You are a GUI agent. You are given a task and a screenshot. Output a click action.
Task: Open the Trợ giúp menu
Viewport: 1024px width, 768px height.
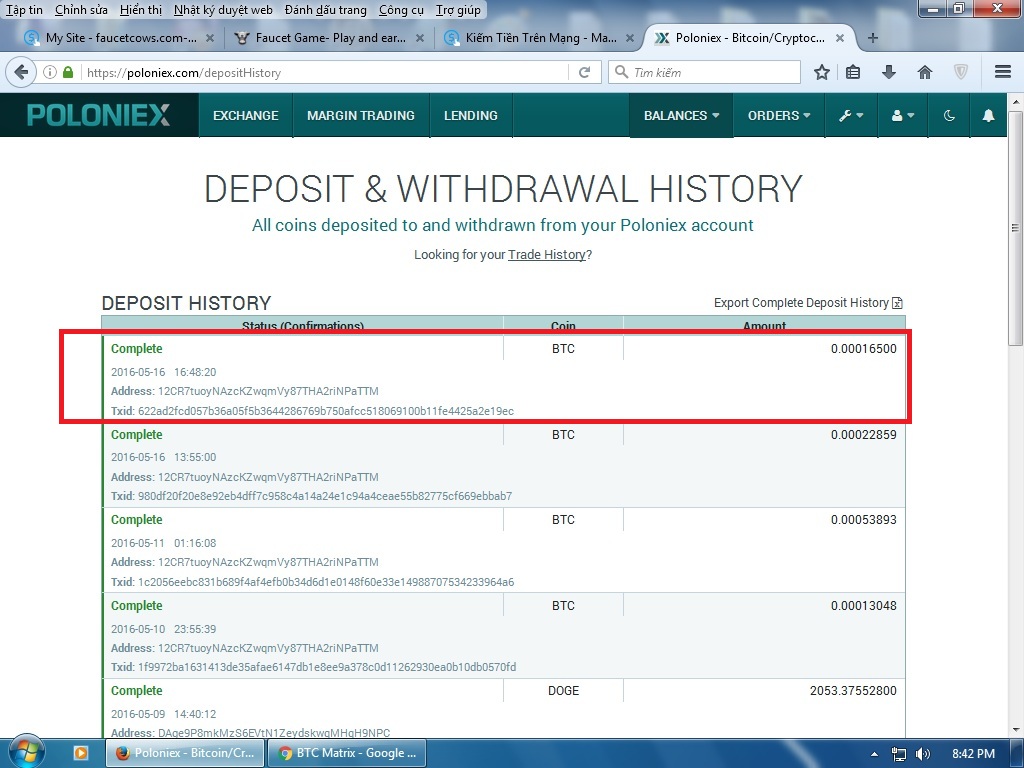point(458,10)
